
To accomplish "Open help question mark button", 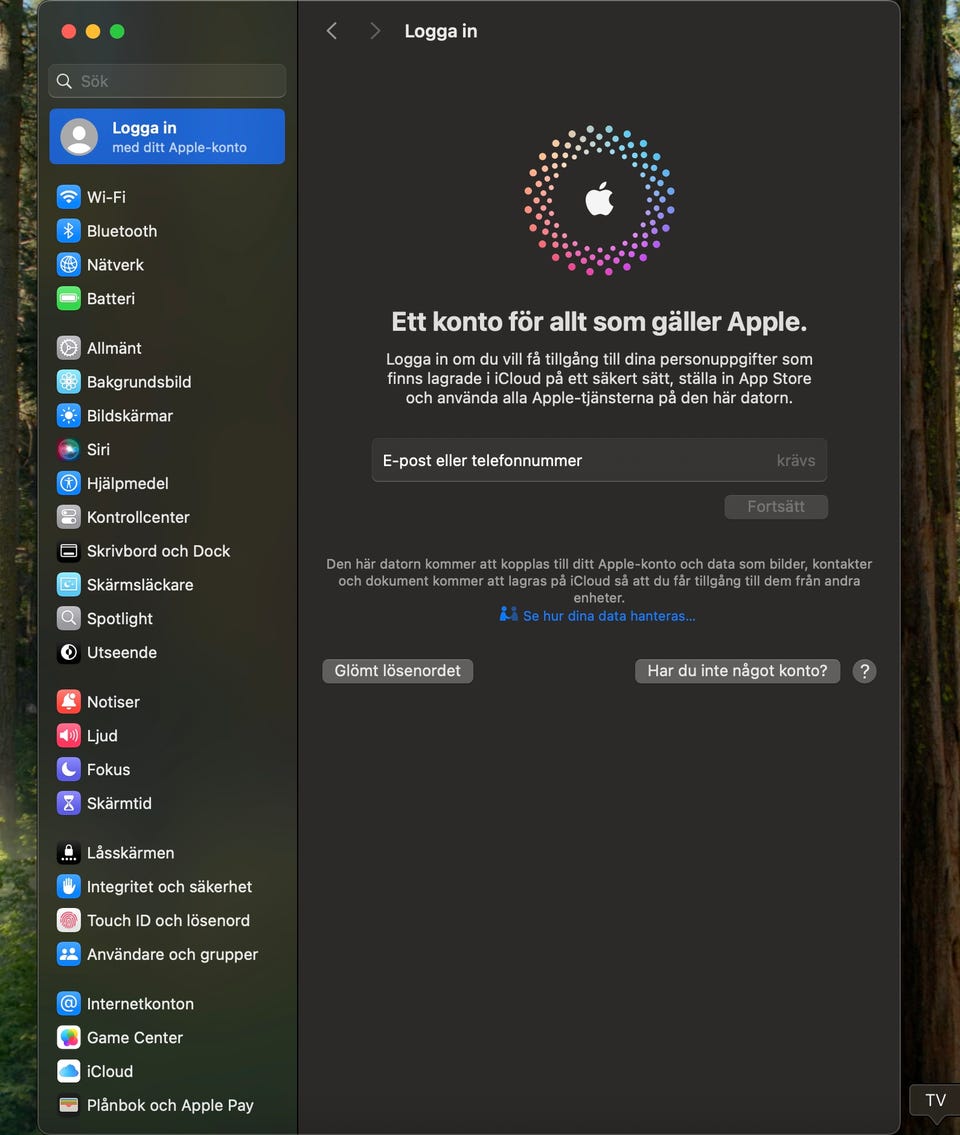I will point(864,671).
